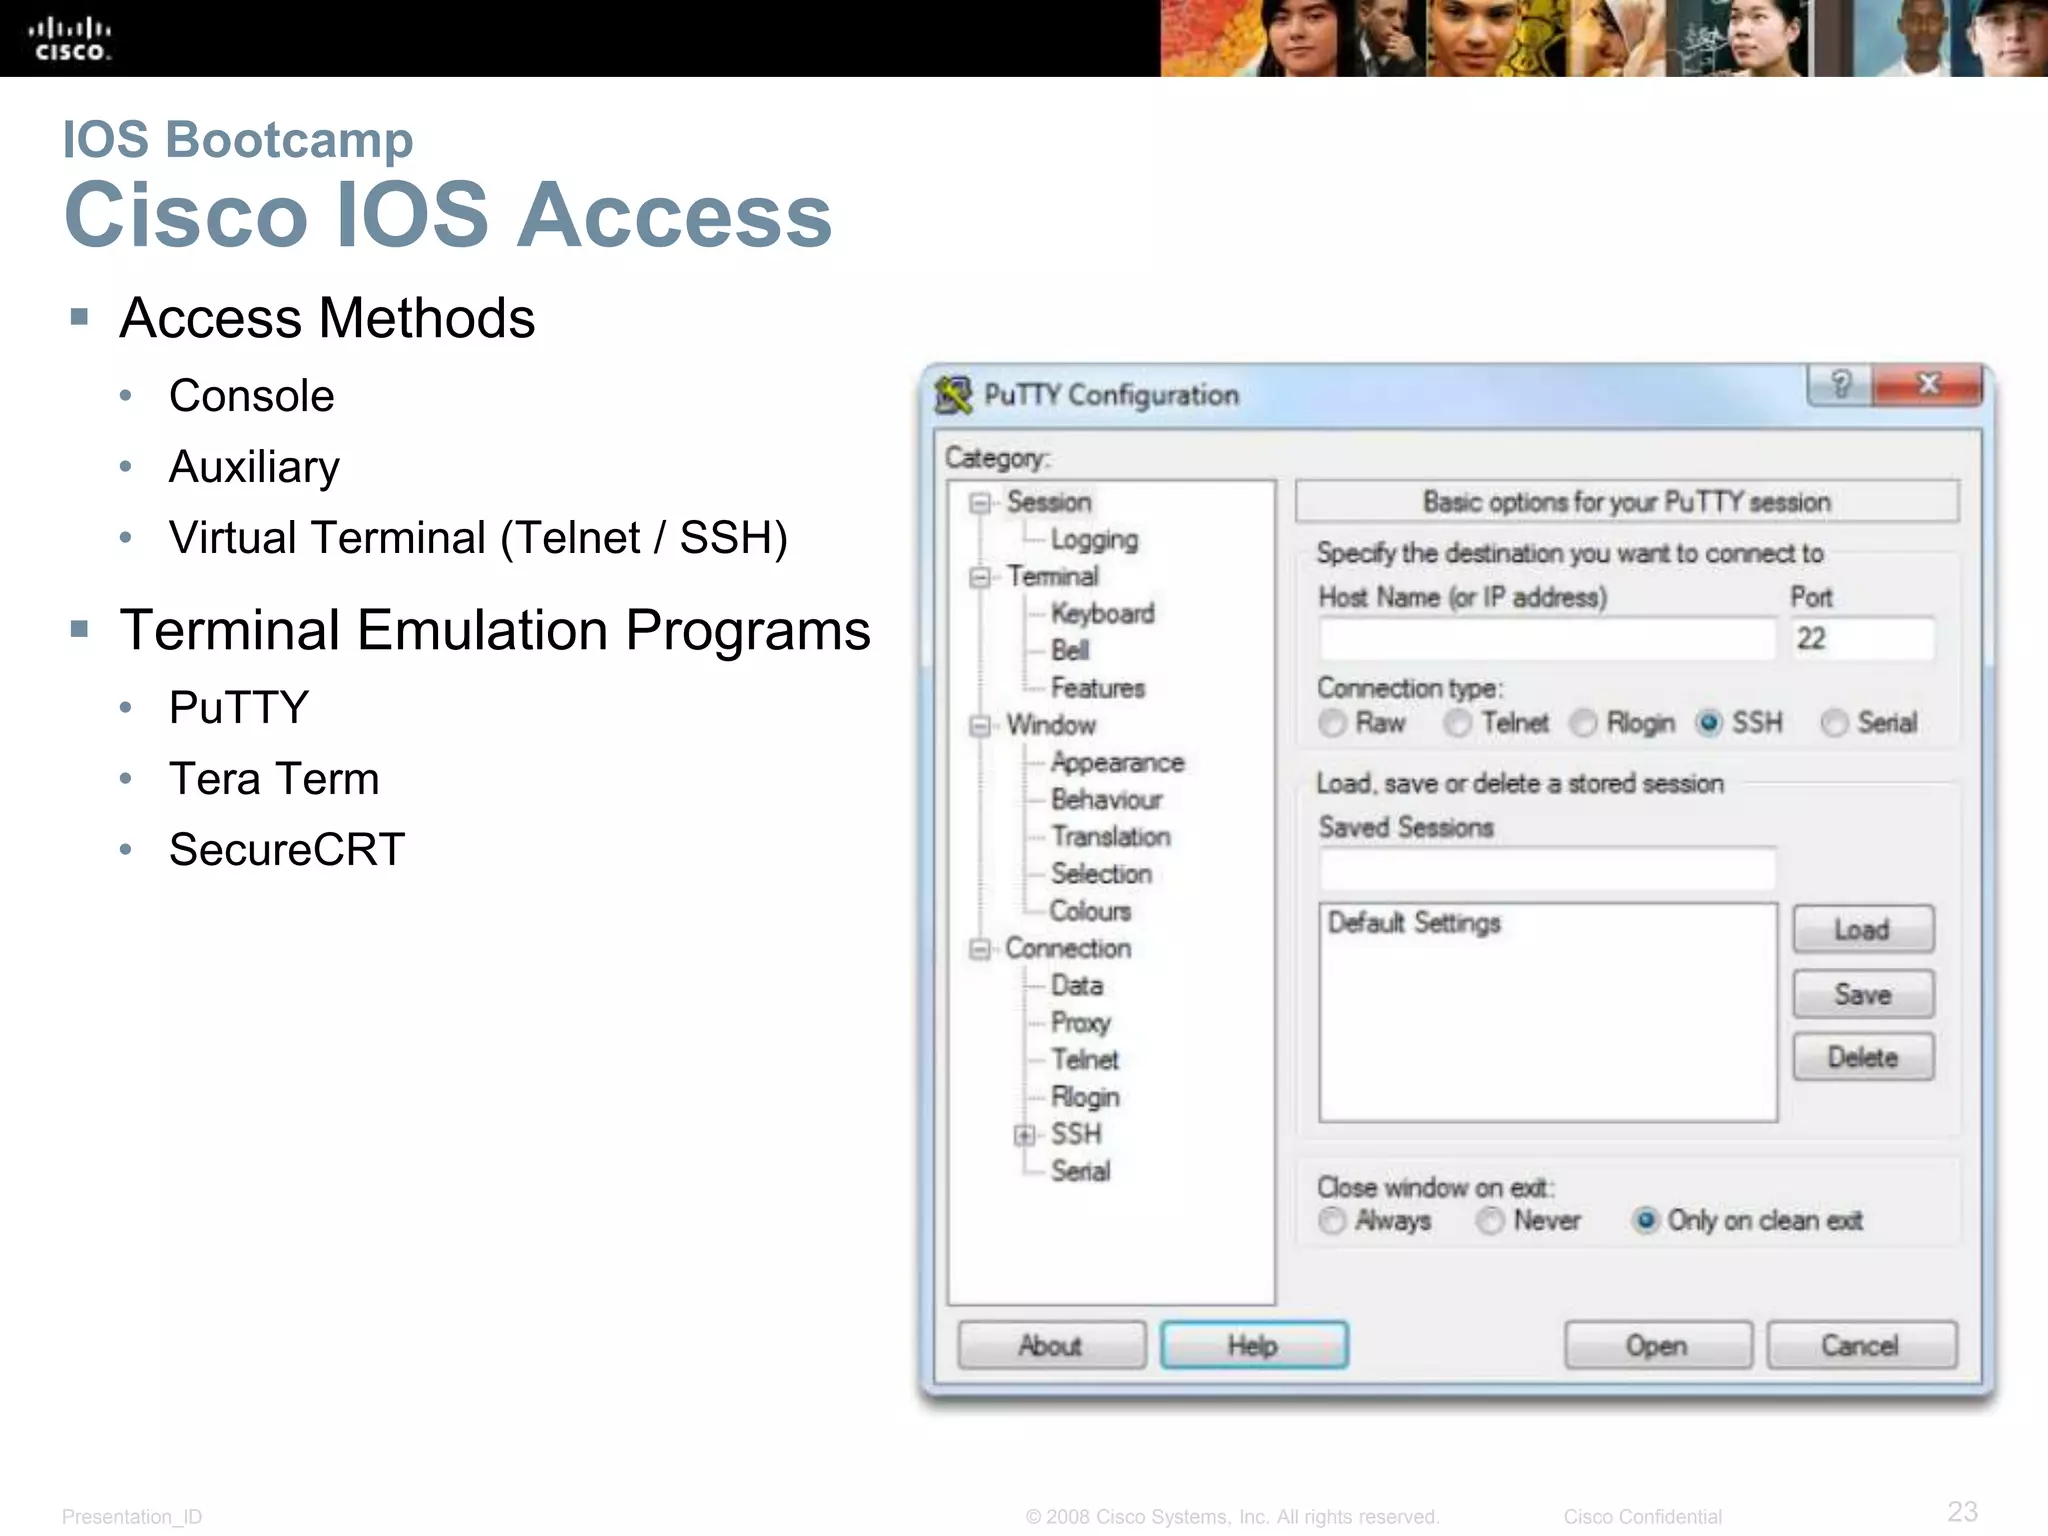Screen dimensions: 2048x1536
Task: Select Default Settings in sessions list
Action: coord(1414,923)
